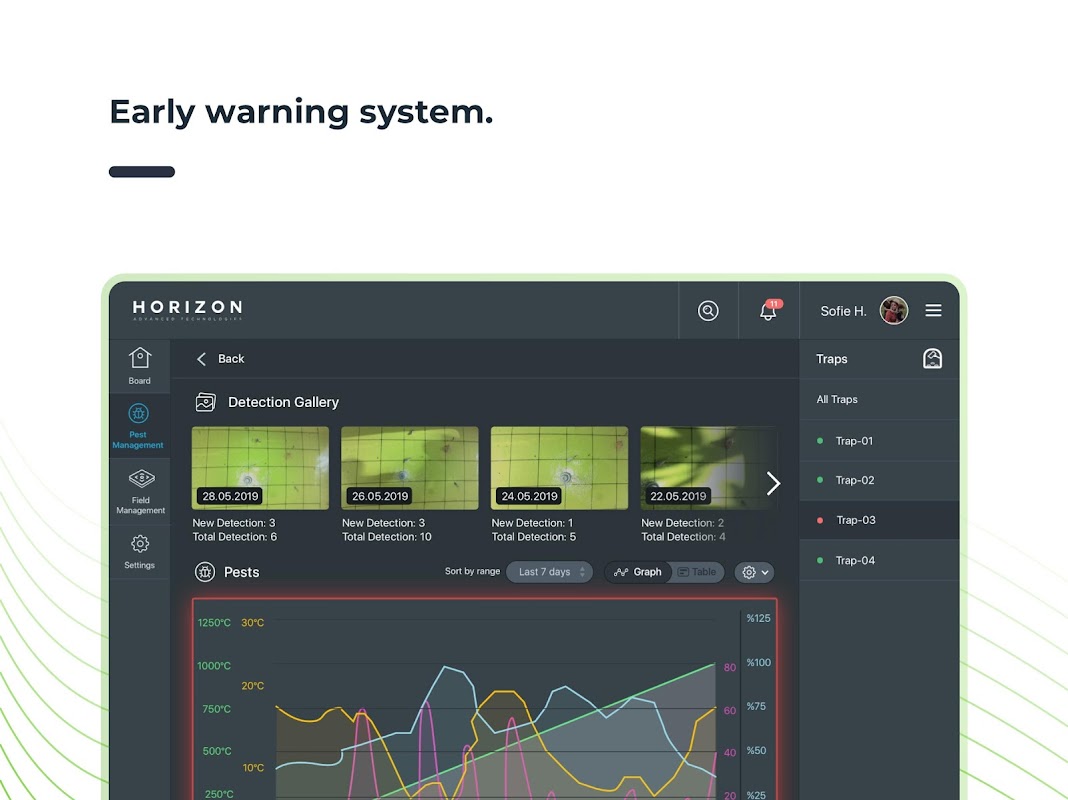This screenshot has height=800, width=1068.
Task: Open the search icon in header
Action: click(x=708, y=310)
